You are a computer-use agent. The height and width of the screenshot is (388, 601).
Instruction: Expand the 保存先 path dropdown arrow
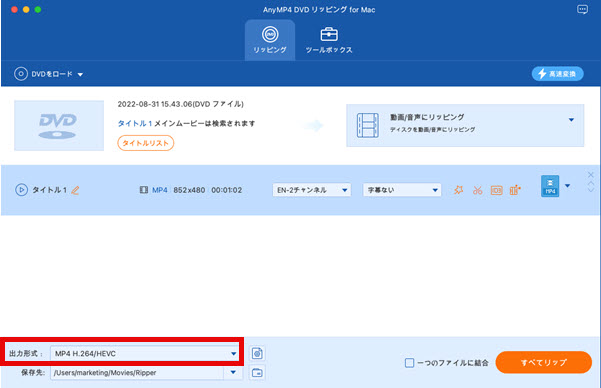233,373
